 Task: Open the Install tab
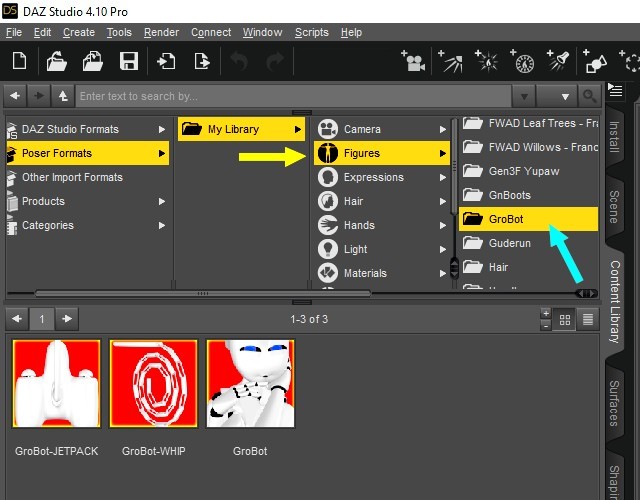(x=614, y=137)
